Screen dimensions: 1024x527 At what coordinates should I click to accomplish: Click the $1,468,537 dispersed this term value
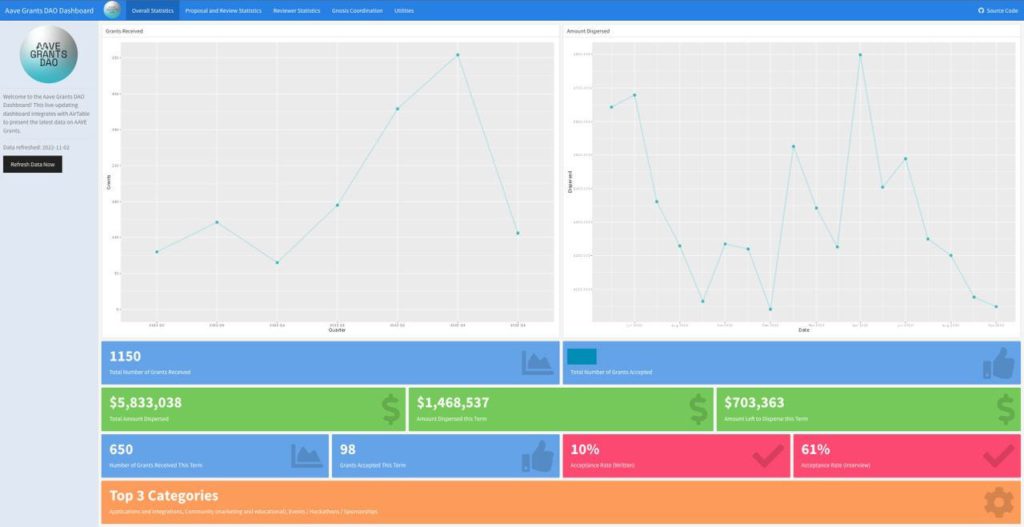pos(453,403)
